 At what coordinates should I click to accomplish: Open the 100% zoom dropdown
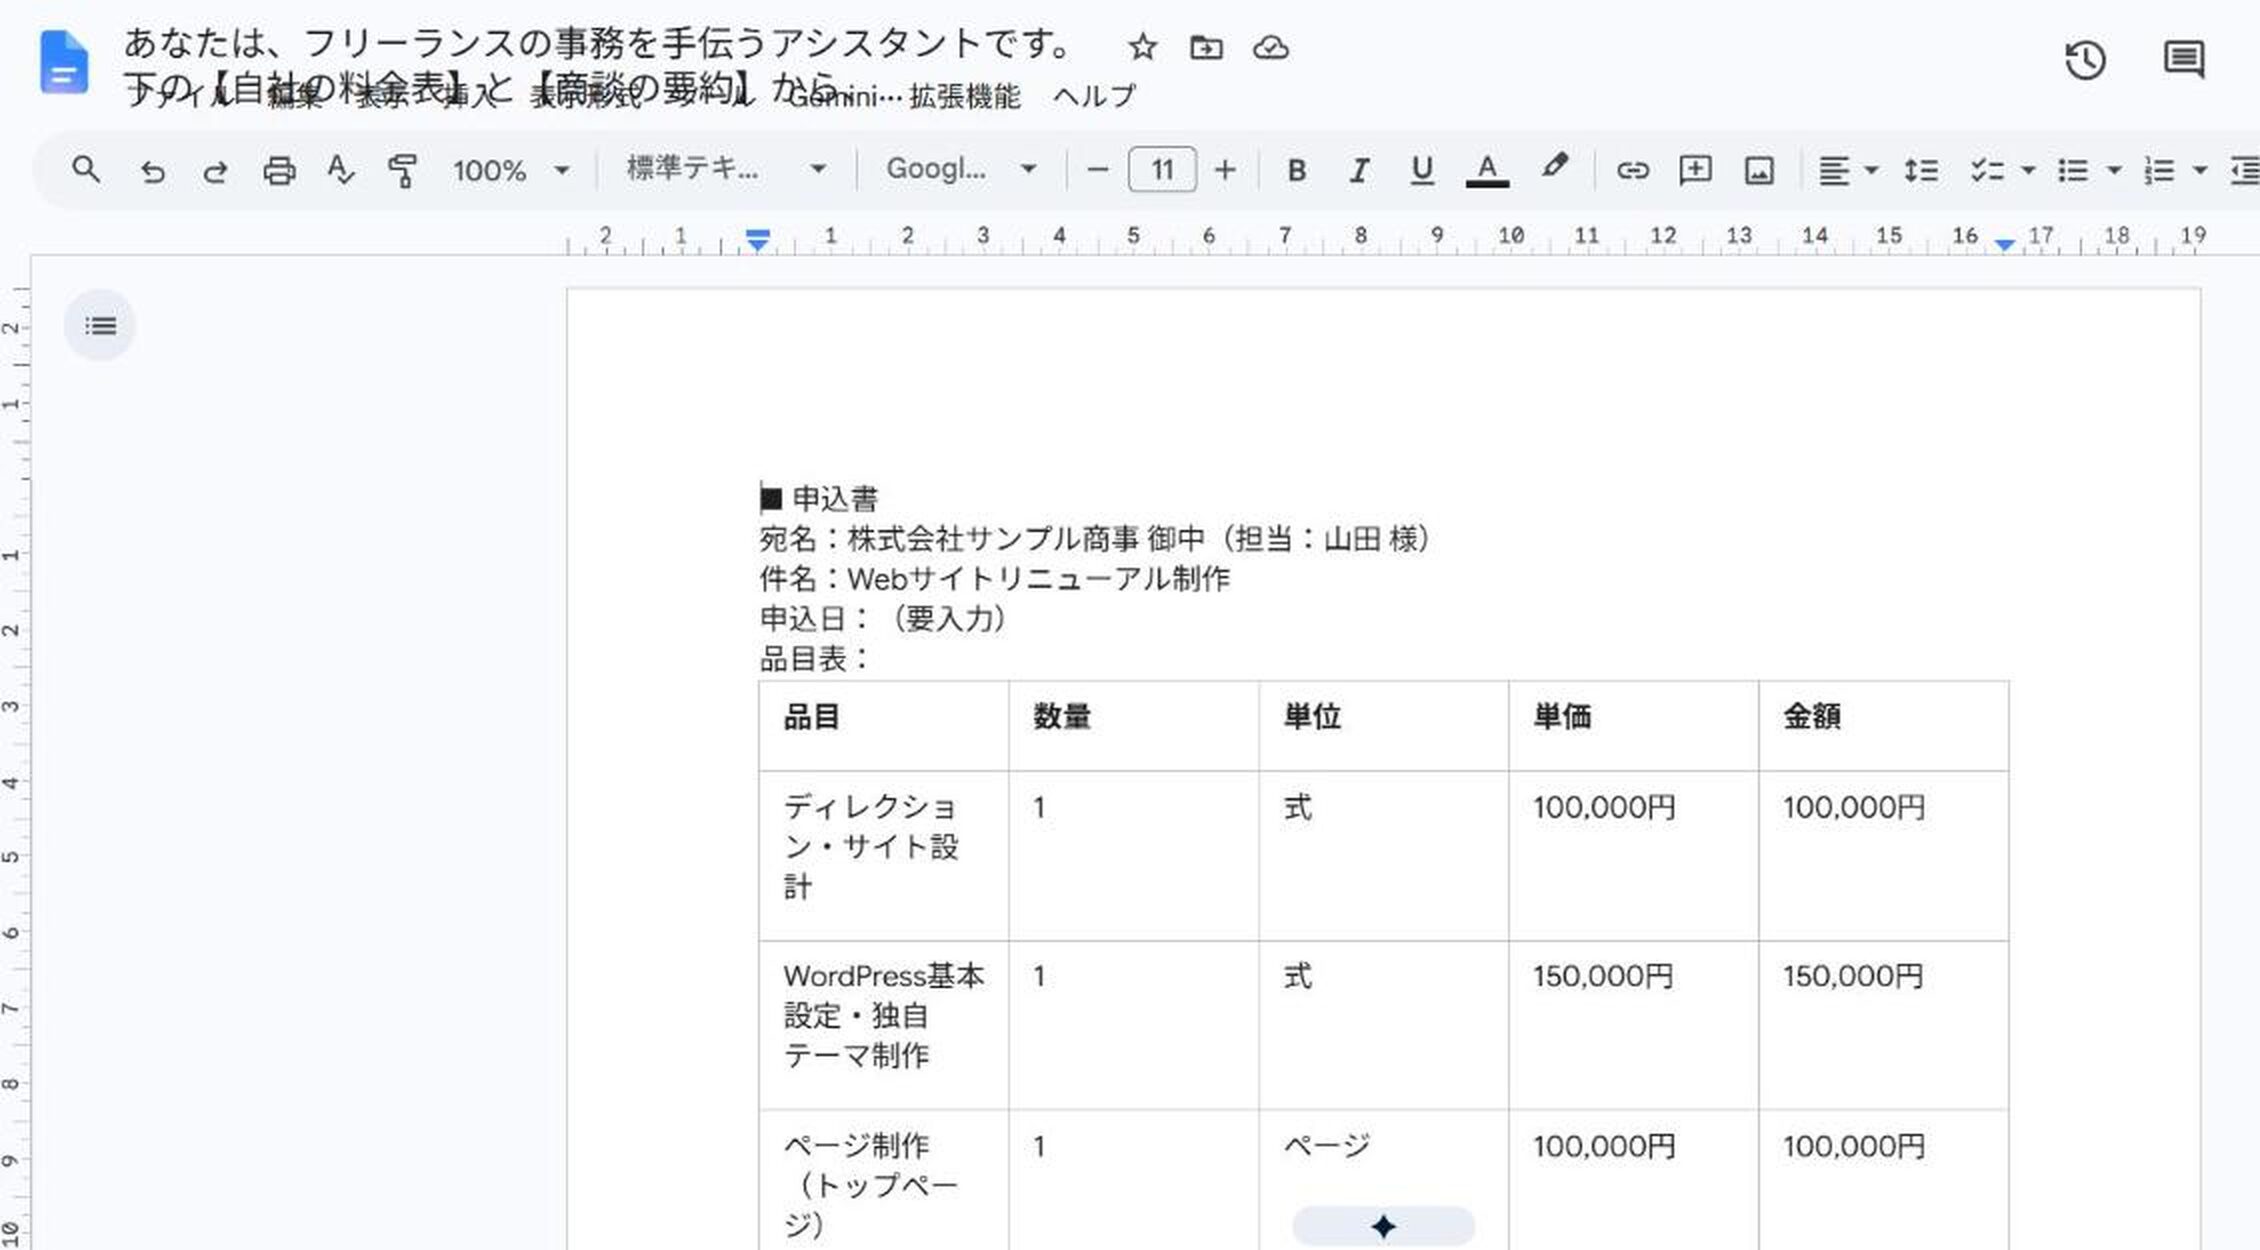(x=511, y=171)
